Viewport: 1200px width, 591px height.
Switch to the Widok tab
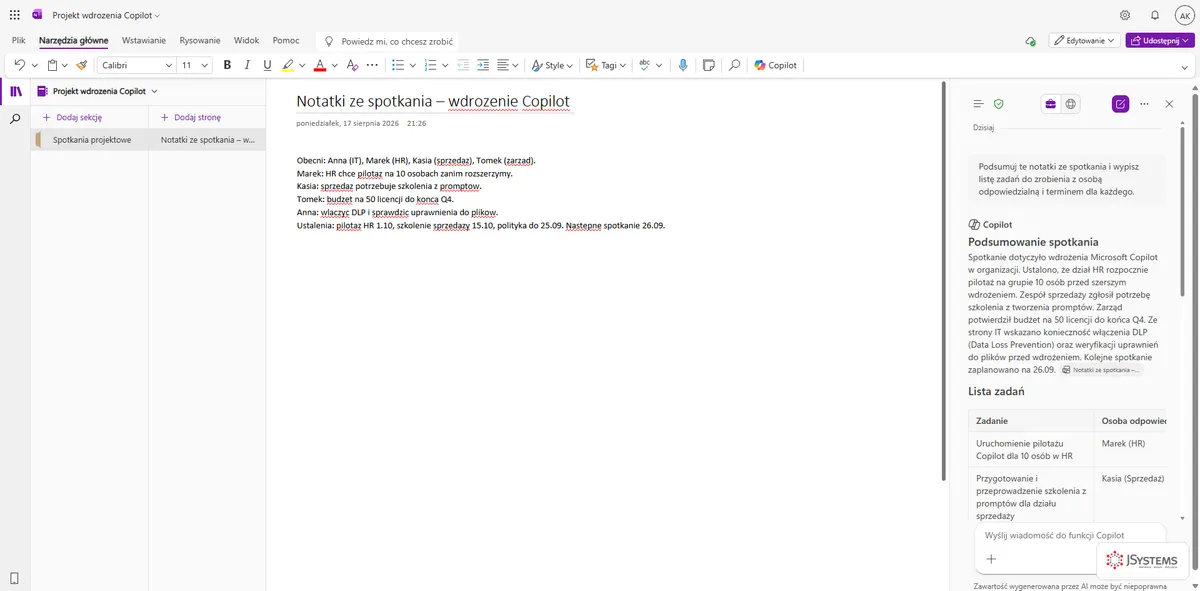[246, 41]
